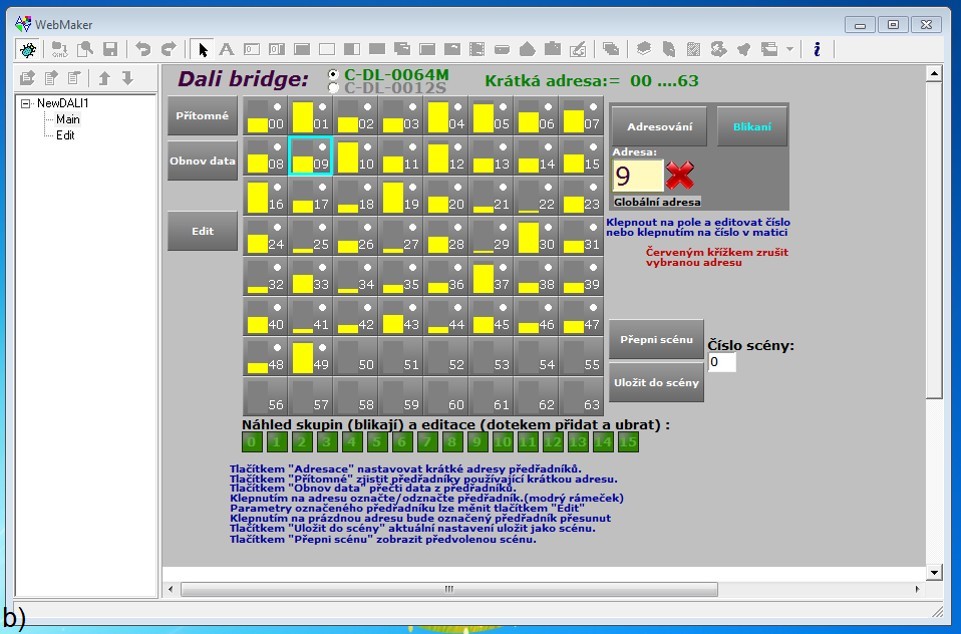Open the page preview magnifier icon
Screen dimensions: 961x634
[85, 49]
